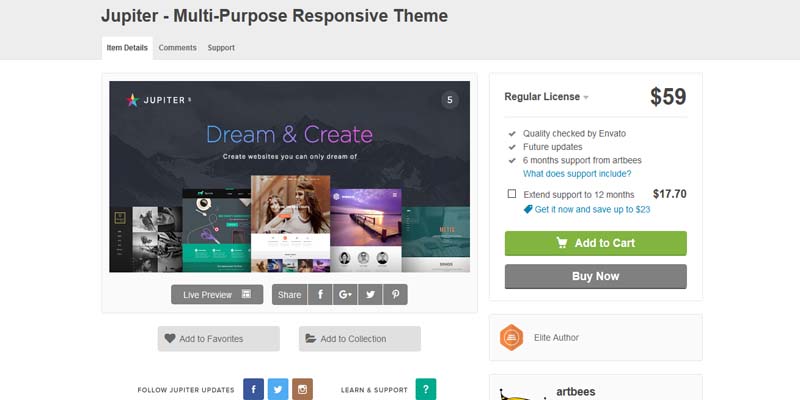
Task: Click the folder icon beside Add to Collection
Action: click(x=311, y=338)
